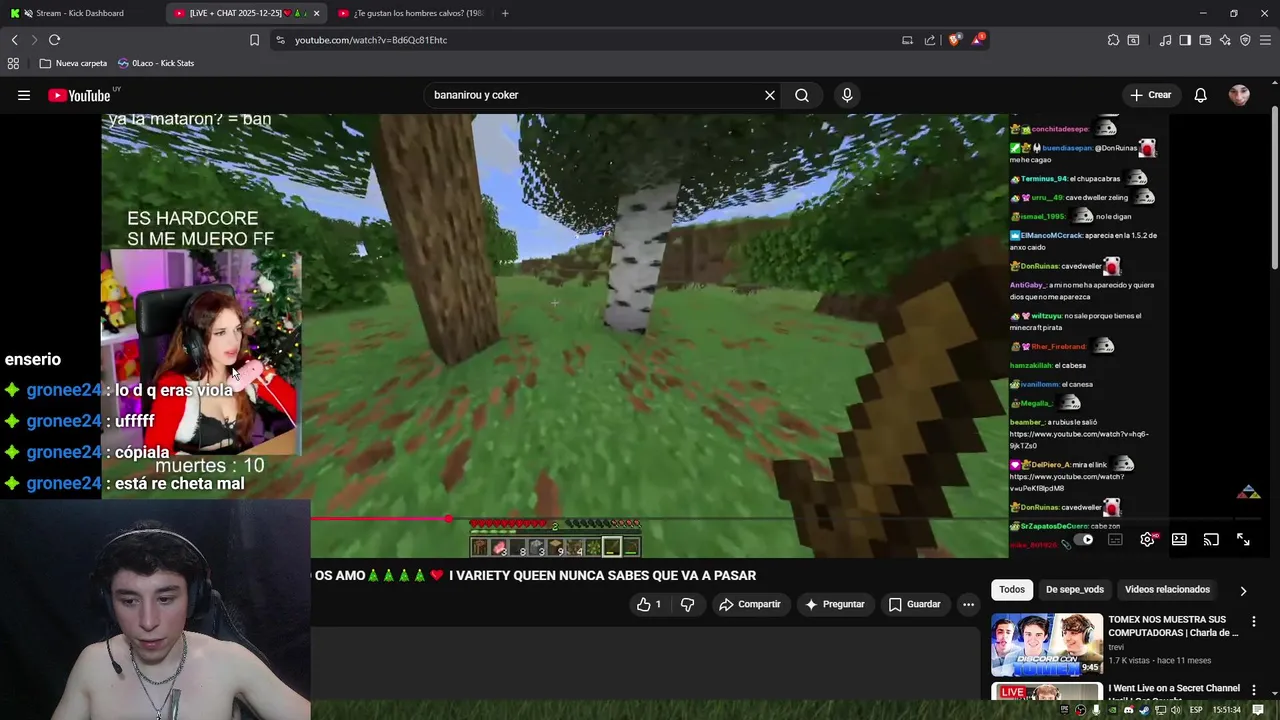Image resolution: width=1280 pixels, height=720 pixels.
Task: Open the Nueva carpeta bookmark folder
Action: pos(73,63)
